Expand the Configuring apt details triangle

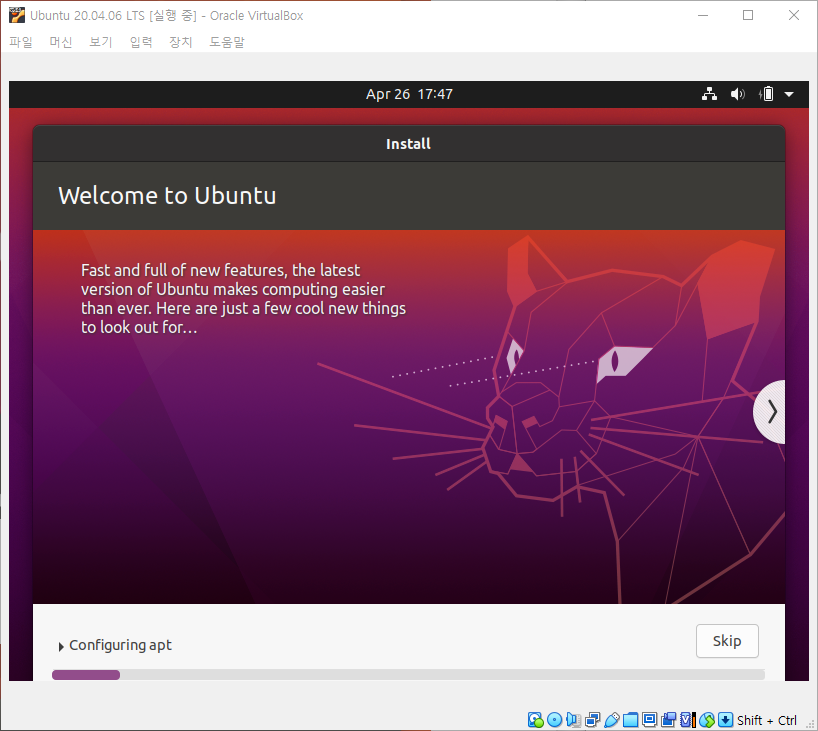(61, 646)
